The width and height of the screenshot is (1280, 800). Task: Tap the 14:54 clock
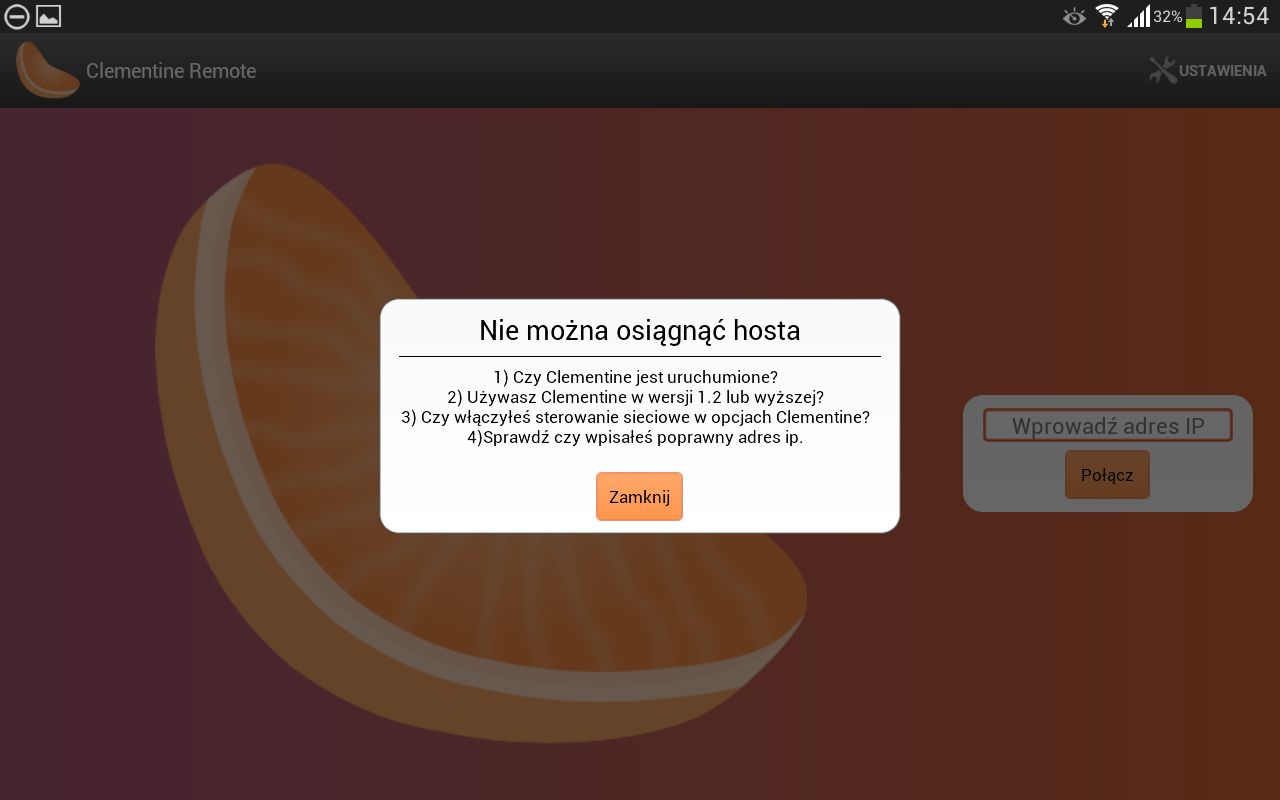click(x=1238, y=16)
